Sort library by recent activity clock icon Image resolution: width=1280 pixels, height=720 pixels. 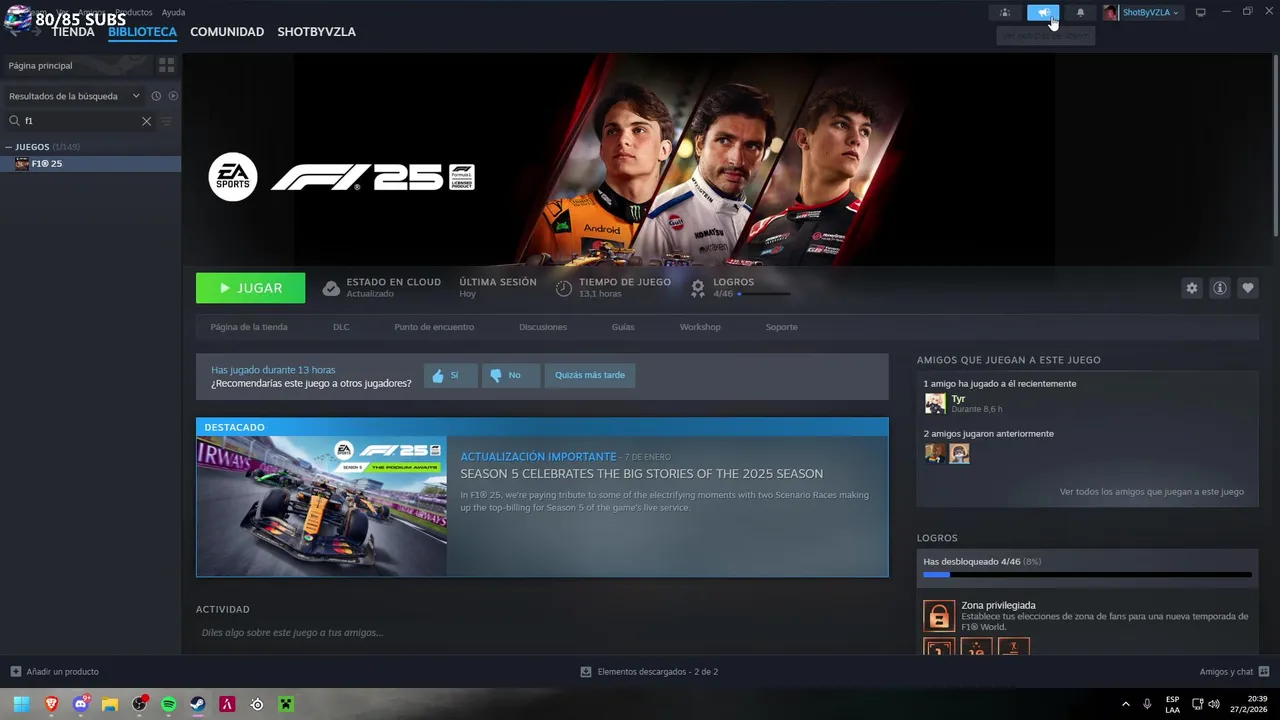click(x=156, y=96)
